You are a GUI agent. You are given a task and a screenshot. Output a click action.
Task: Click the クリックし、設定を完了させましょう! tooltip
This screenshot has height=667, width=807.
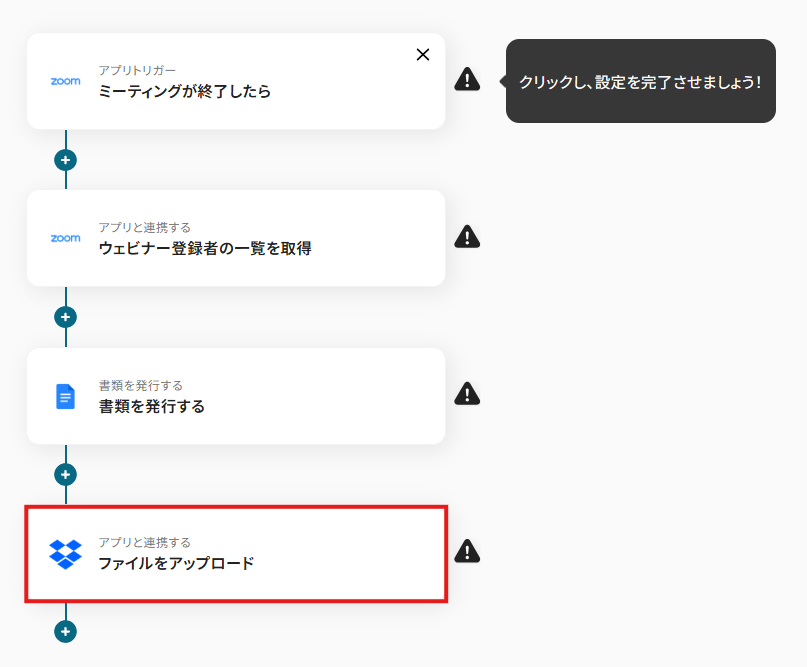tap(640, 81)
